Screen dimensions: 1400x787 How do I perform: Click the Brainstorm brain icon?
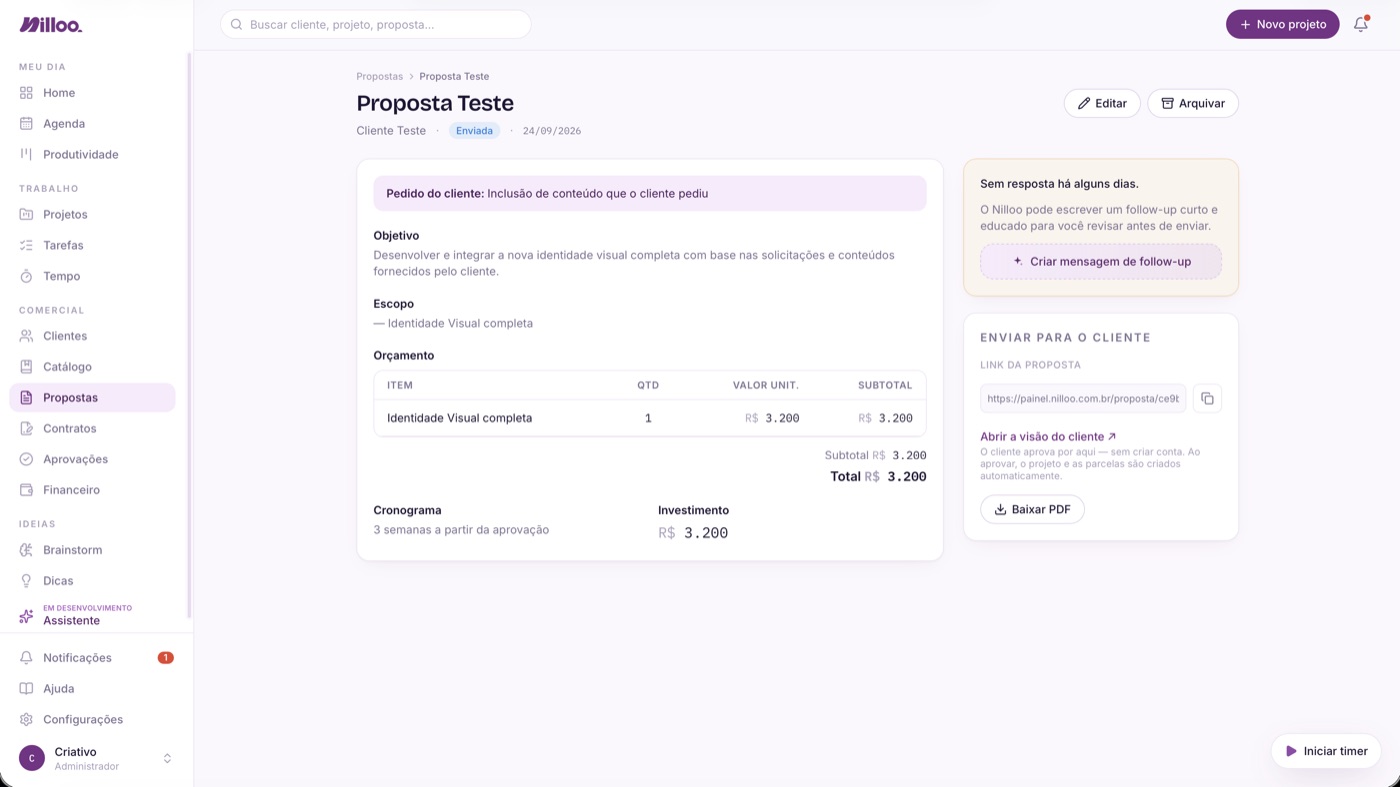click(x=26, y=550)
